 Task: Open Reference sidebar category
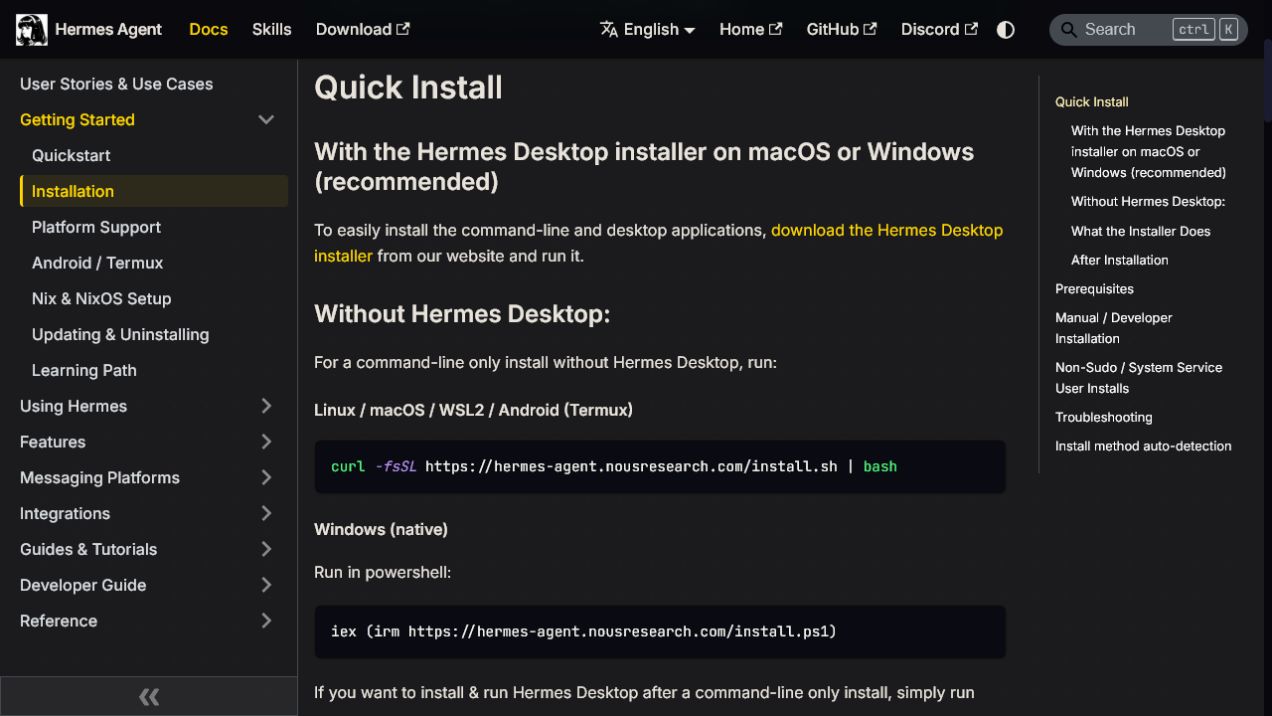(58, 621)
